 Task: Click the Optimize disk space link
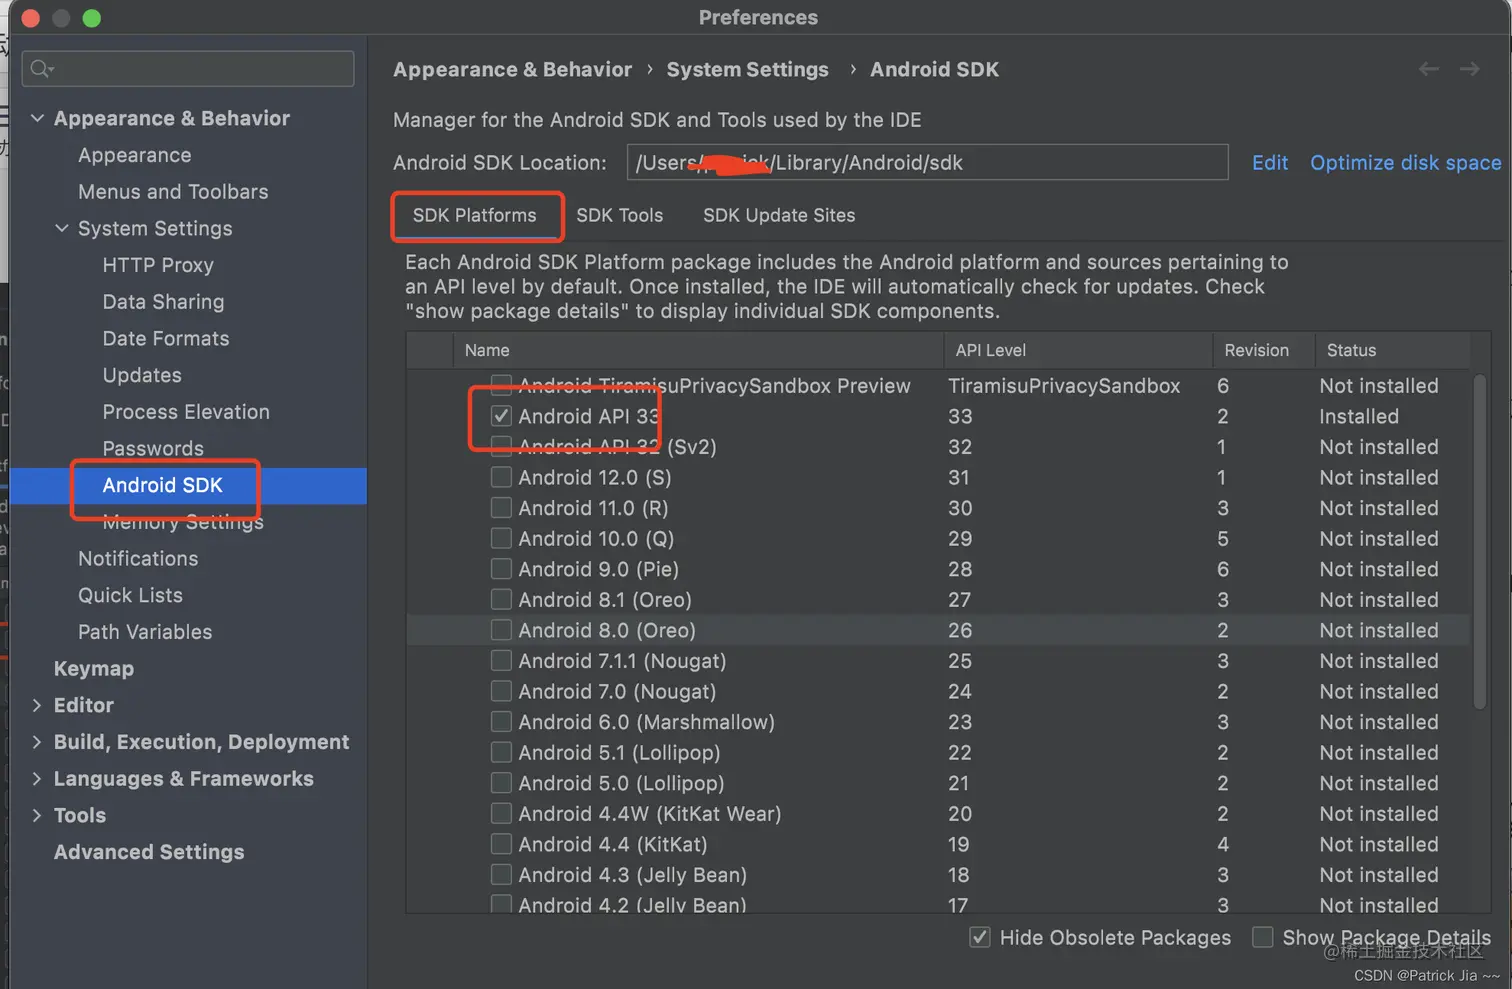[x=1405, y=162]
